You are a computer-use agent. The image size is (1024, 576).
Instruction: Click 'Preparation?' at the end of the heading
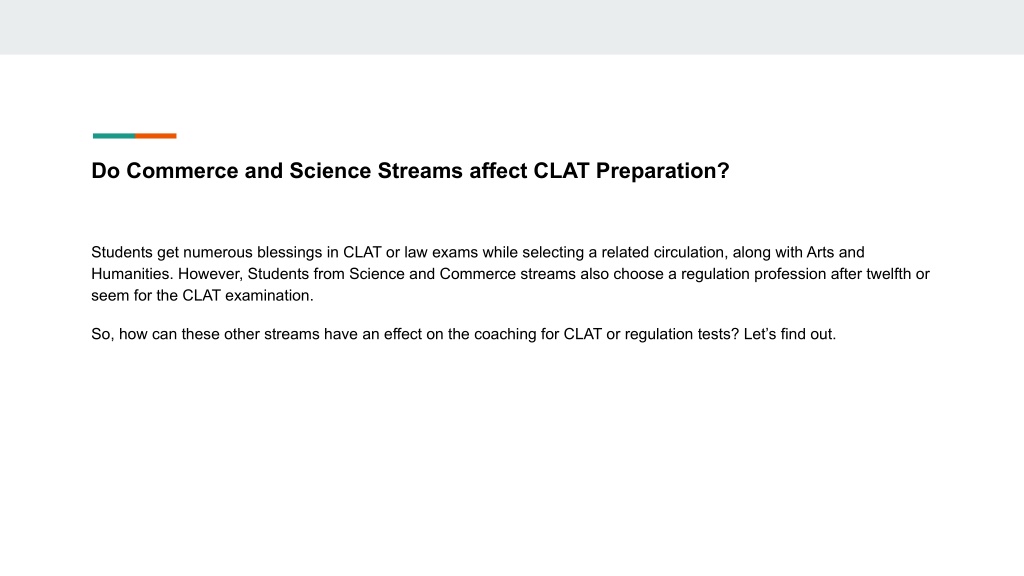[662, 171]
